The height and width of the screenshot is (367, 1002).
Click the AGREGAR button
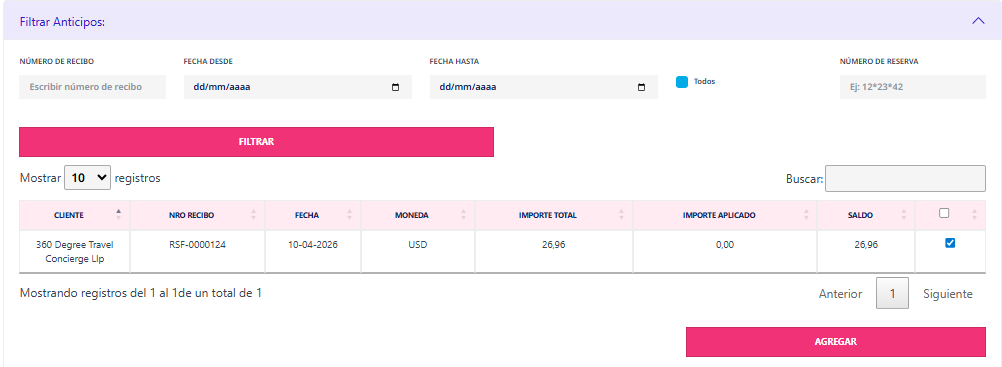click(836, 342)
